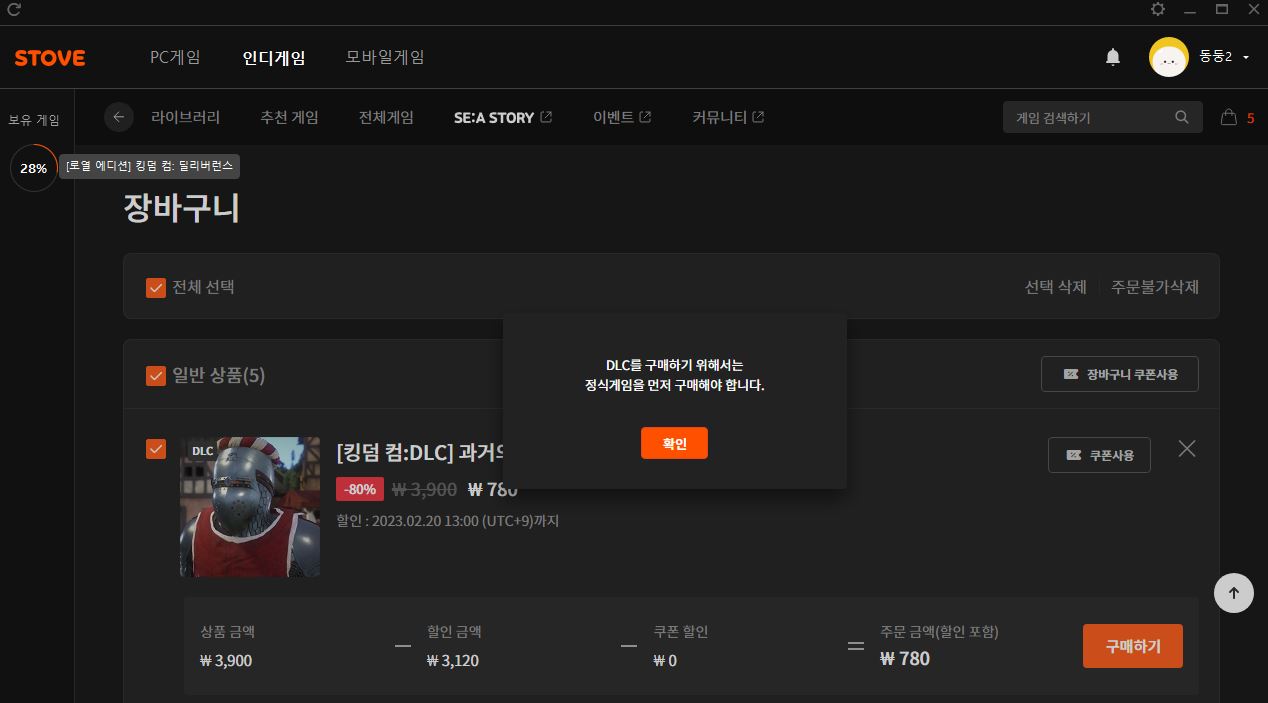This screenshot has width=1268, height=703.
Task: Remove the DLC item with X icon
Action: 1187,449
